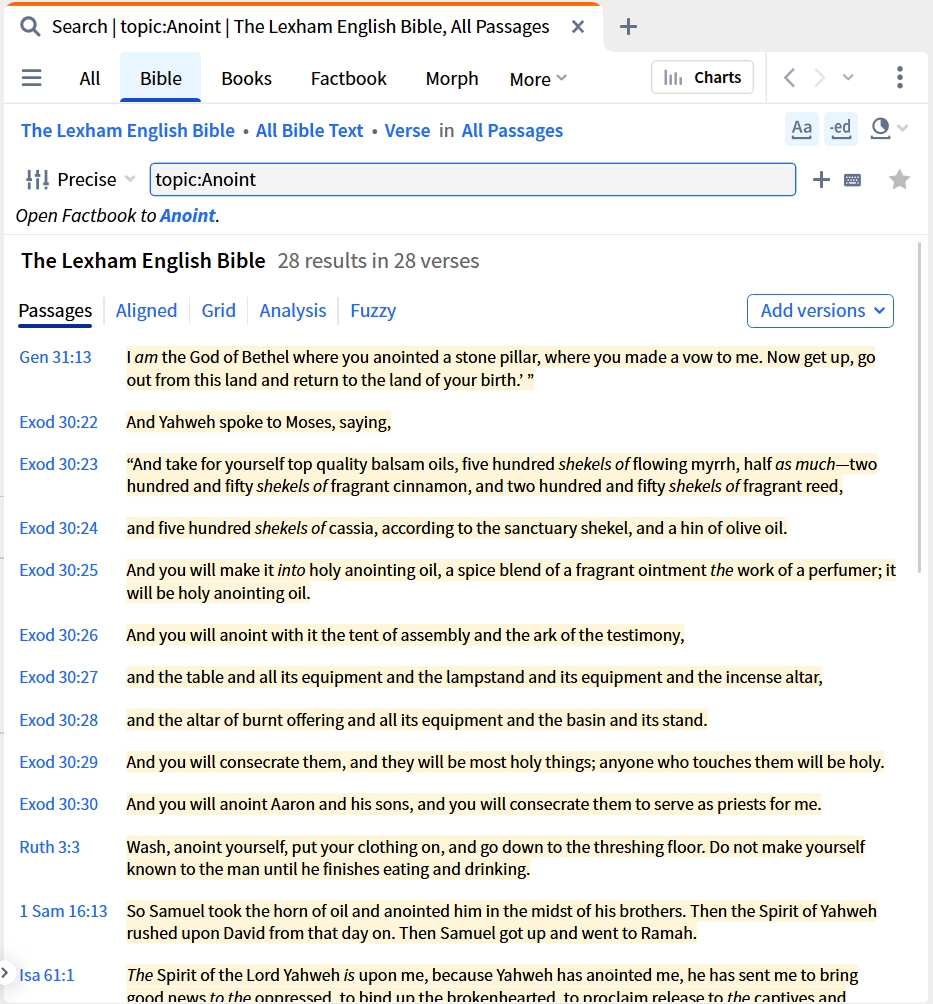Expand the display settings chevron

(x=903, y=129)
